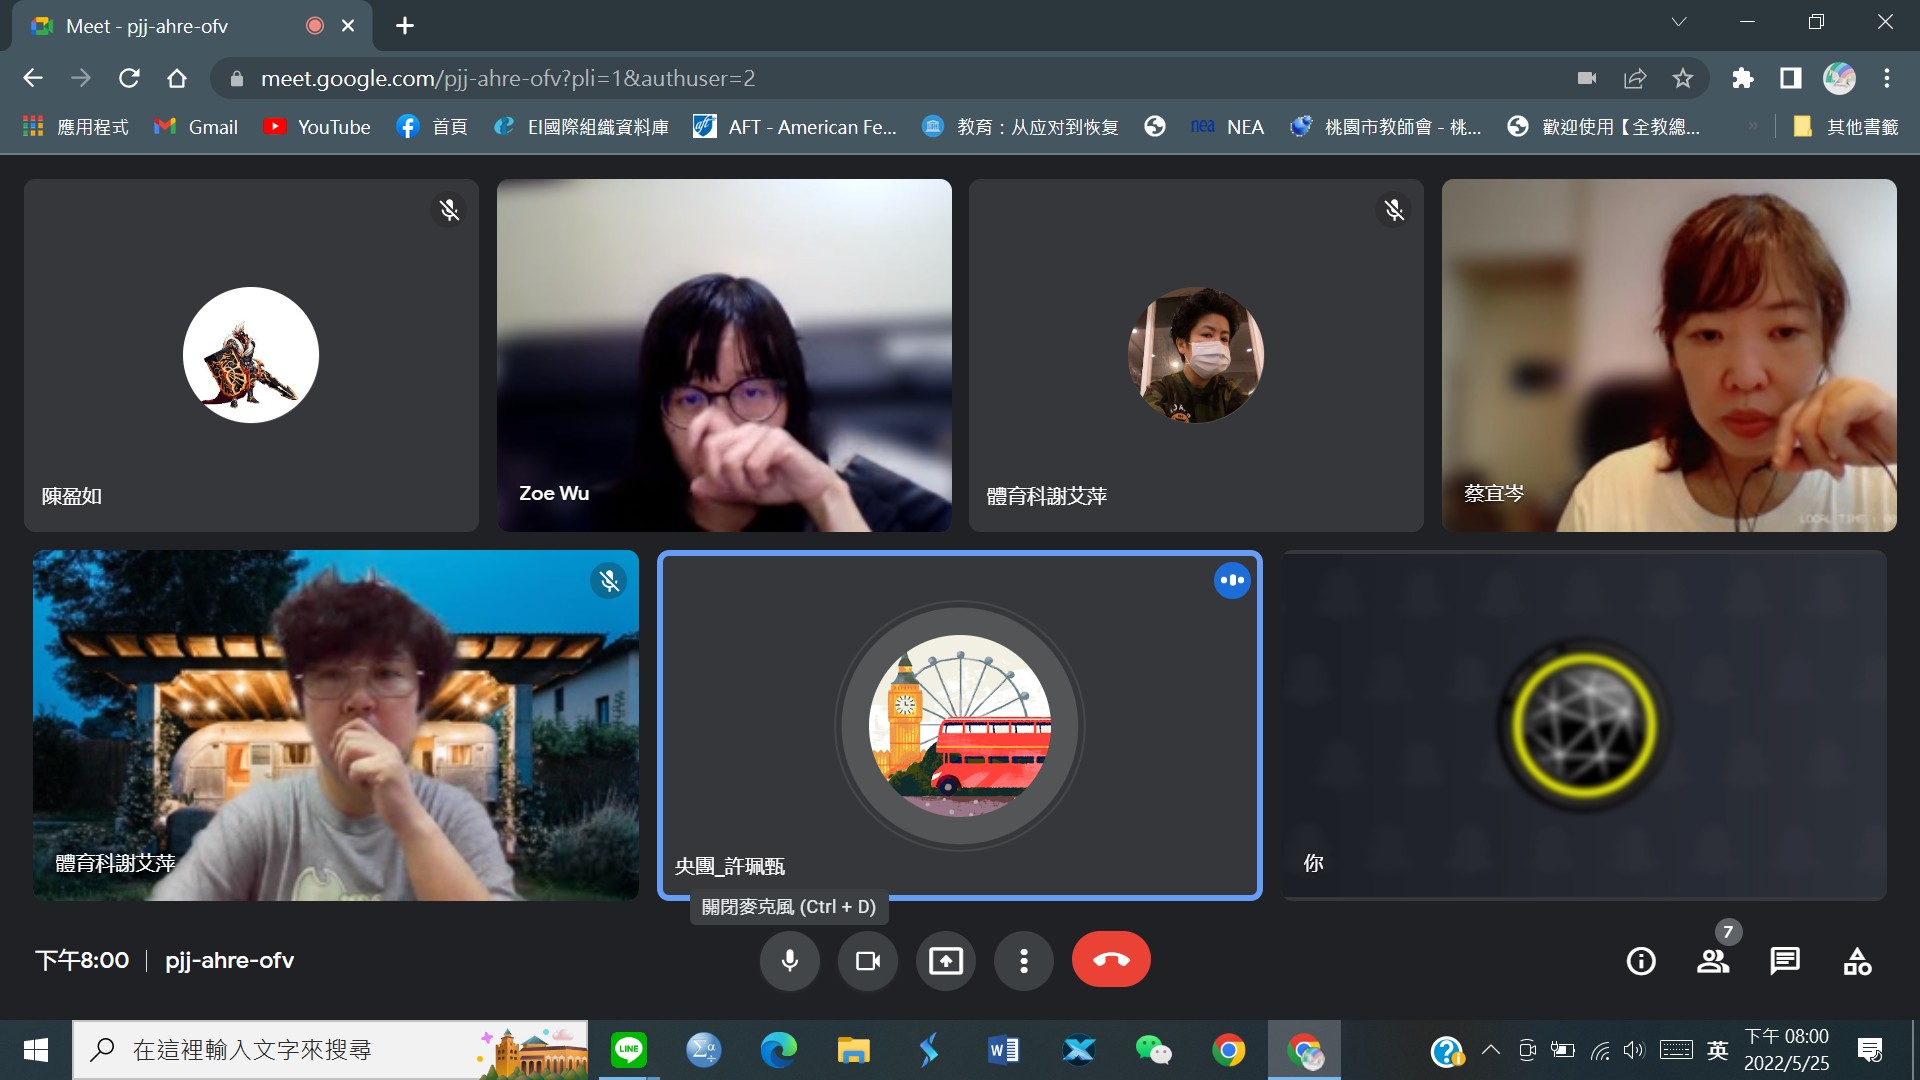Show hidden system tray icons

pos(1490,1050)
